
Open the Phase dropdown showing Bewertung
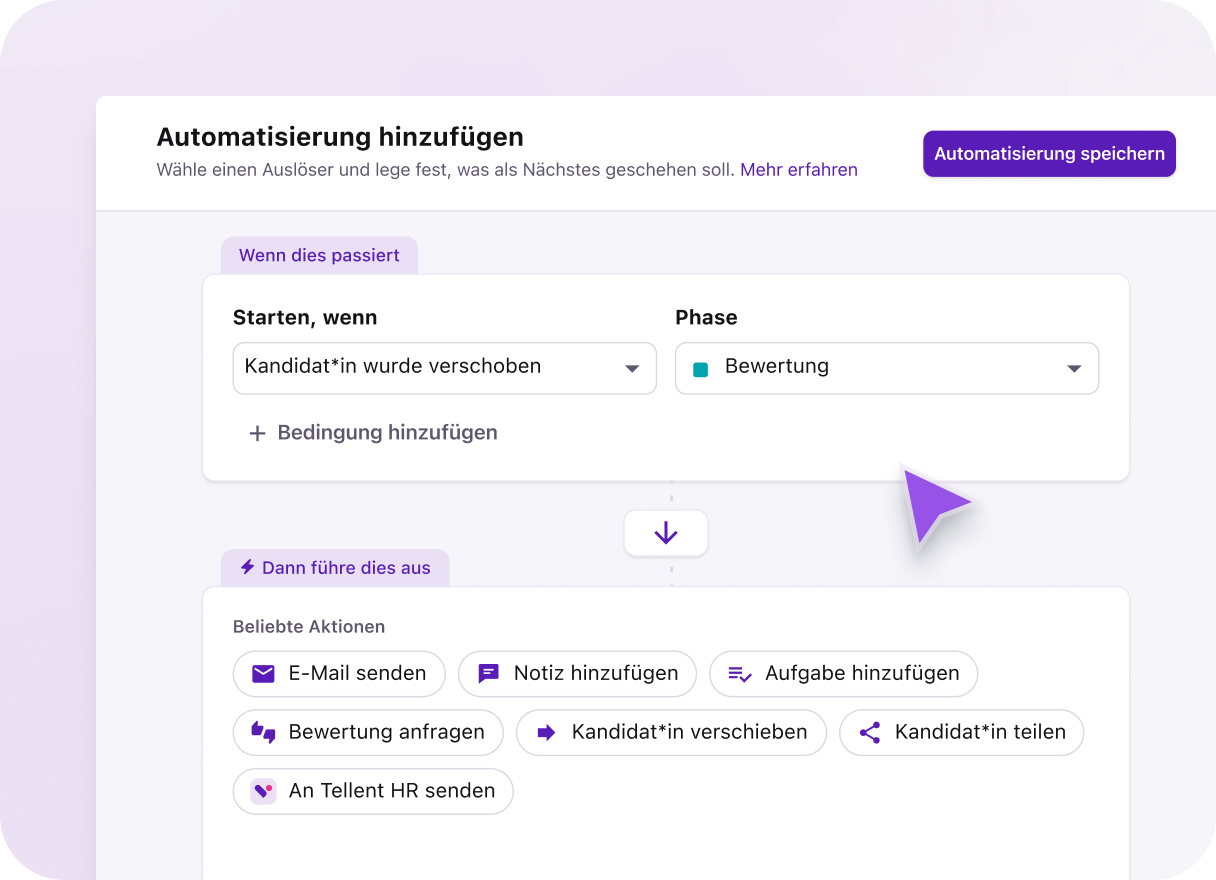(886, 368)
